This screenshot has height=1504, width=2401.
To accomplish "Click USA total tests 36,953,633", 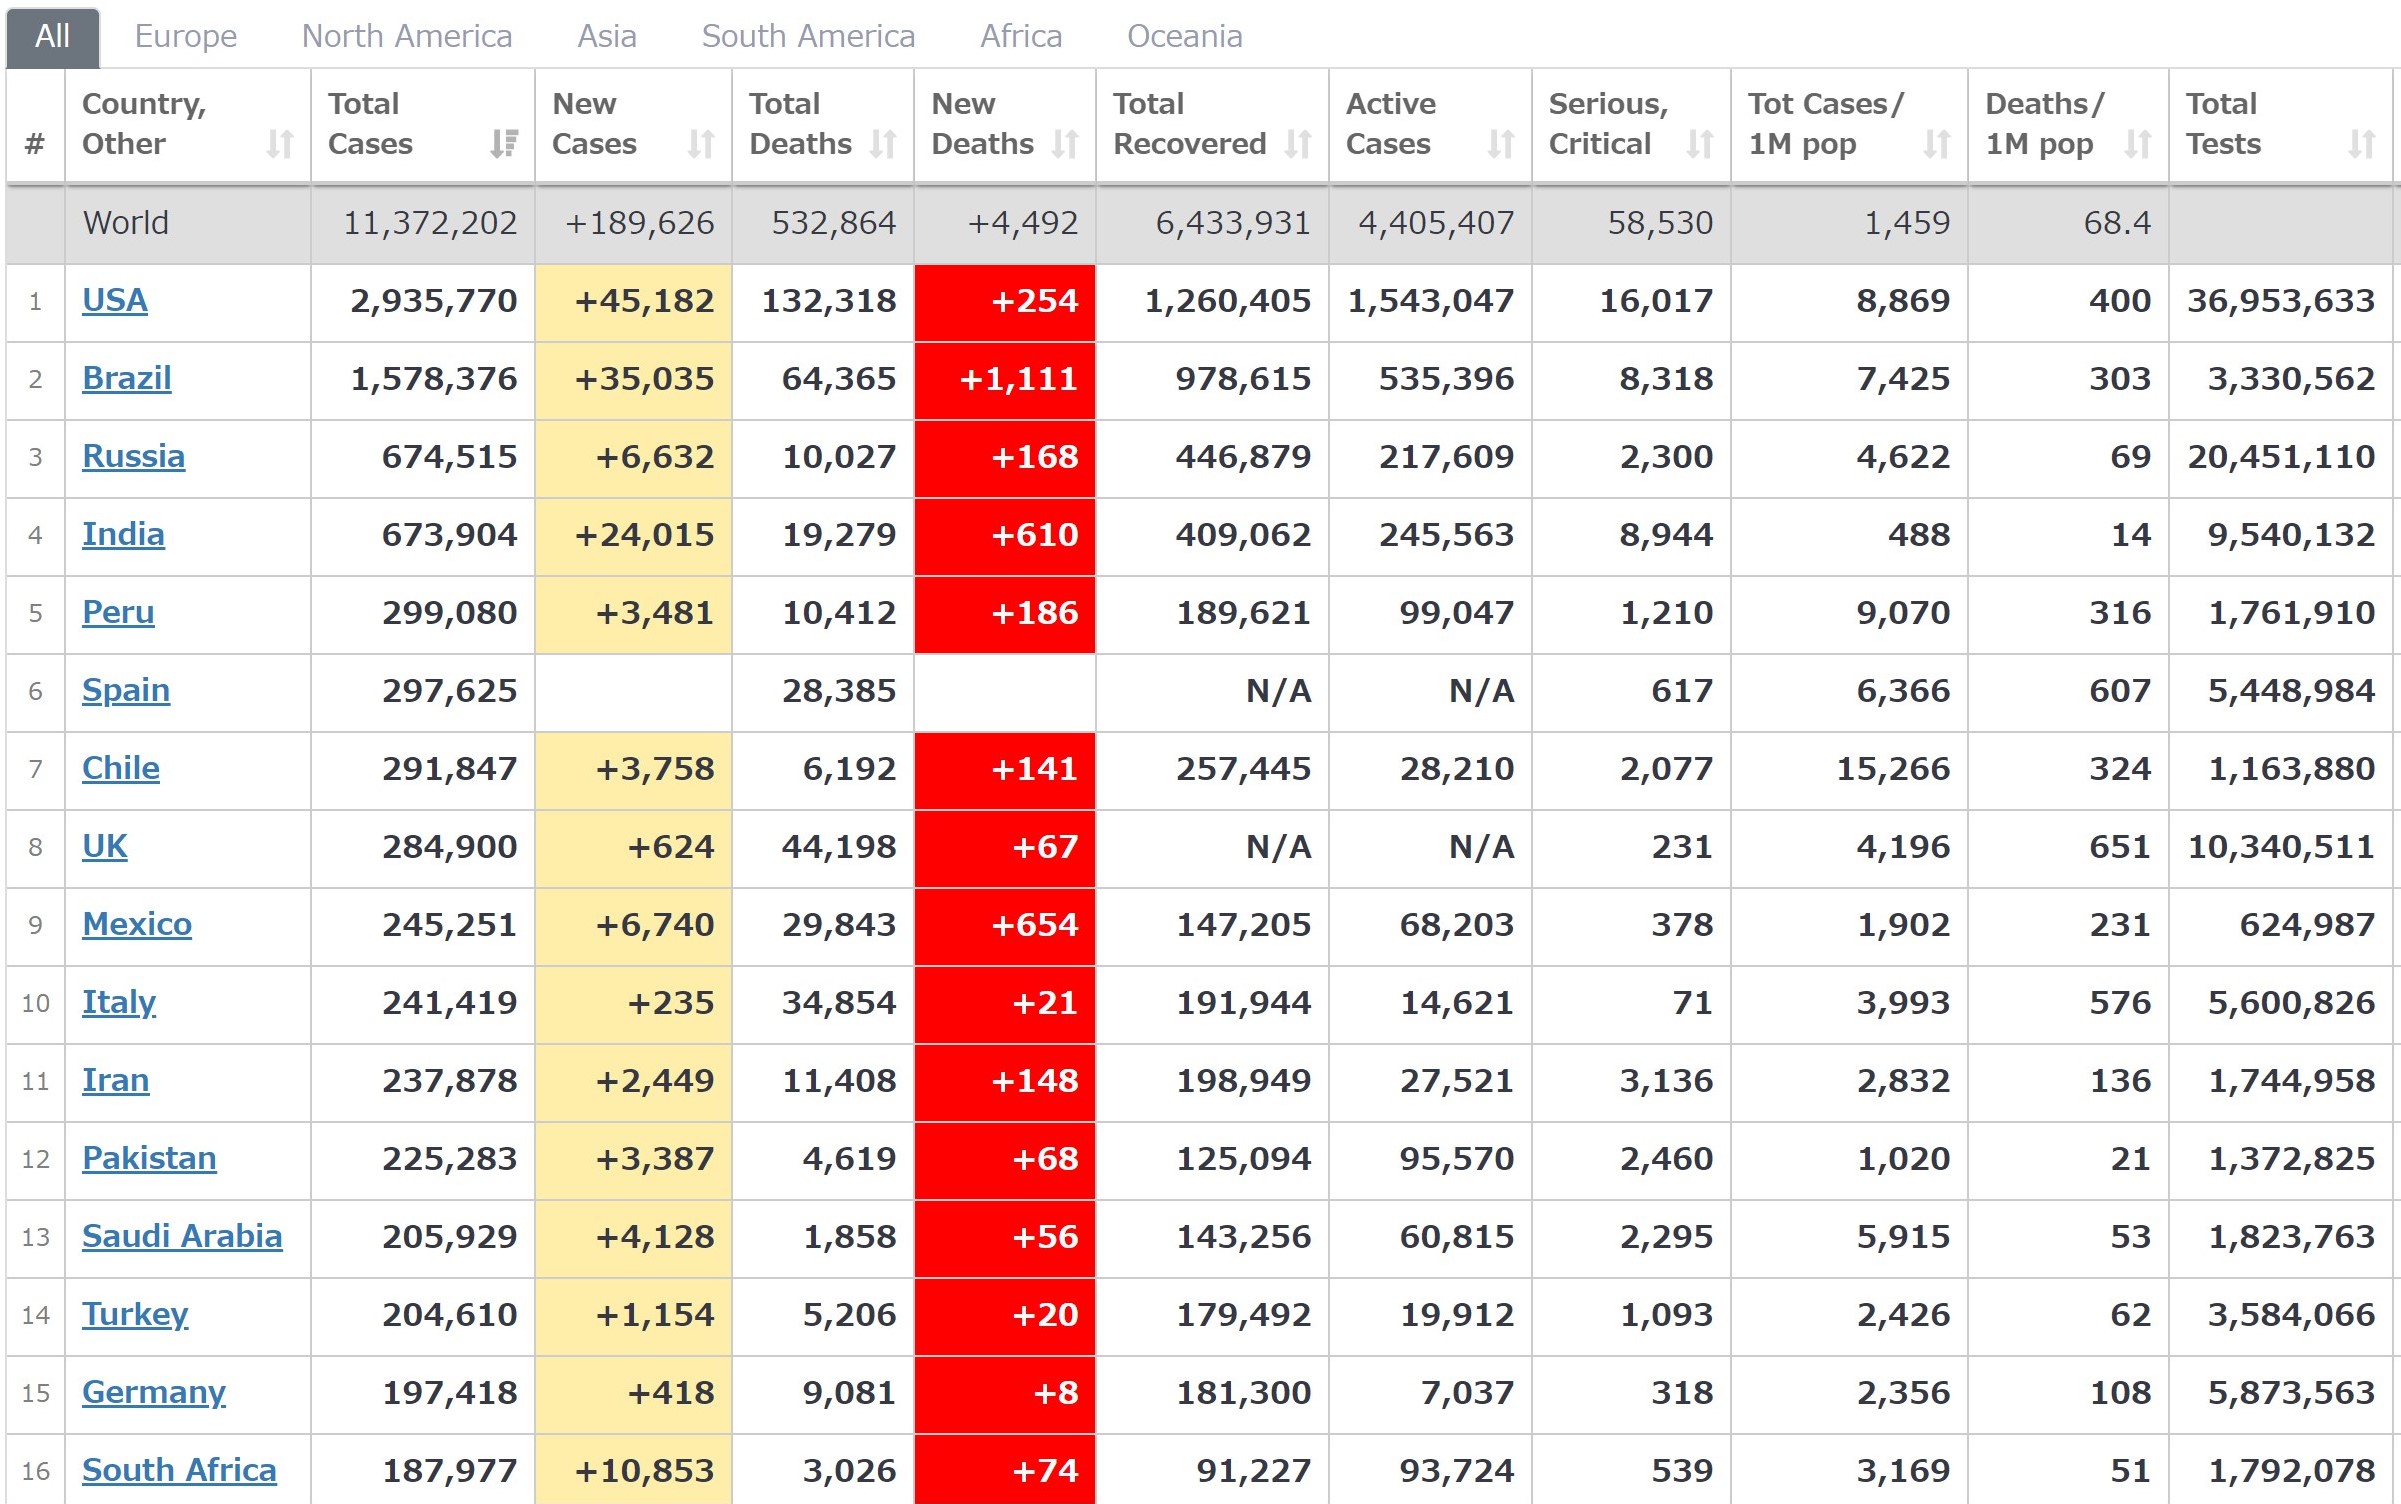I will [2281, 300].
